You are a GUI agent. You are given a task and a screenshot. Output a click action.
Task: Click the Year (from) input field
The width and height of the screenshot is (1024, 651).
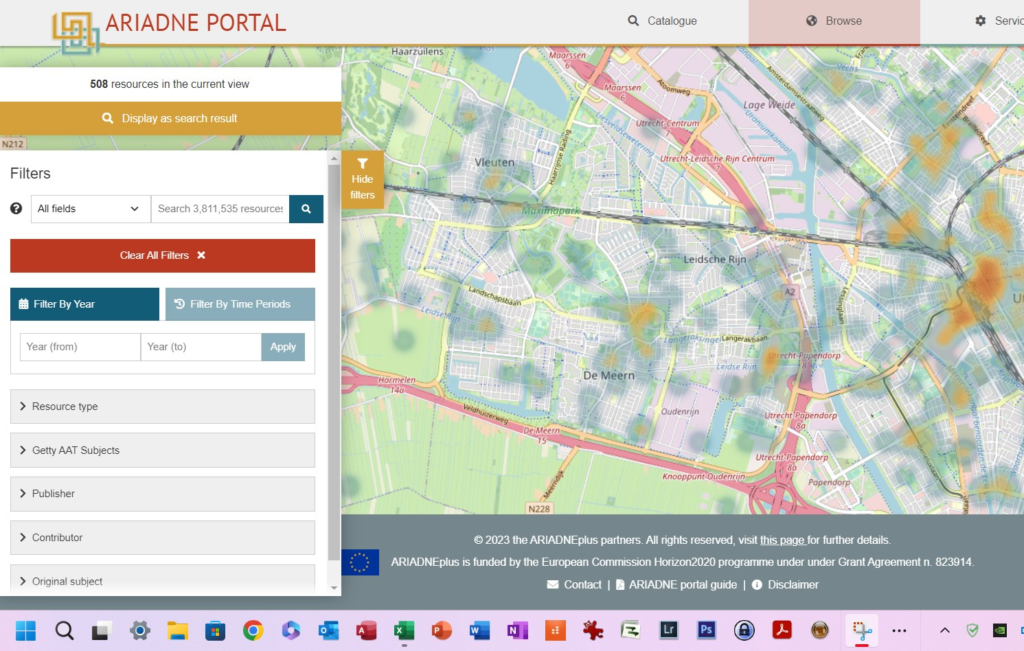point(80,347)
